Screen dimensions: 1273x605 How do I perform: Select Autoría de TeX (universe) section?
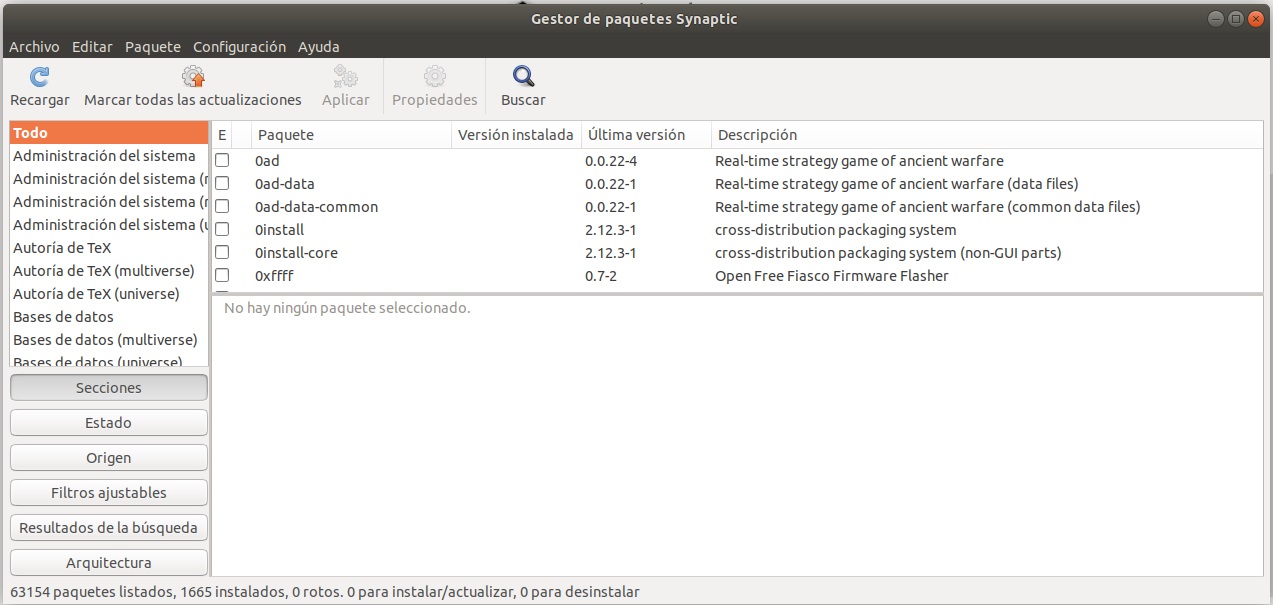click(109, 294)
